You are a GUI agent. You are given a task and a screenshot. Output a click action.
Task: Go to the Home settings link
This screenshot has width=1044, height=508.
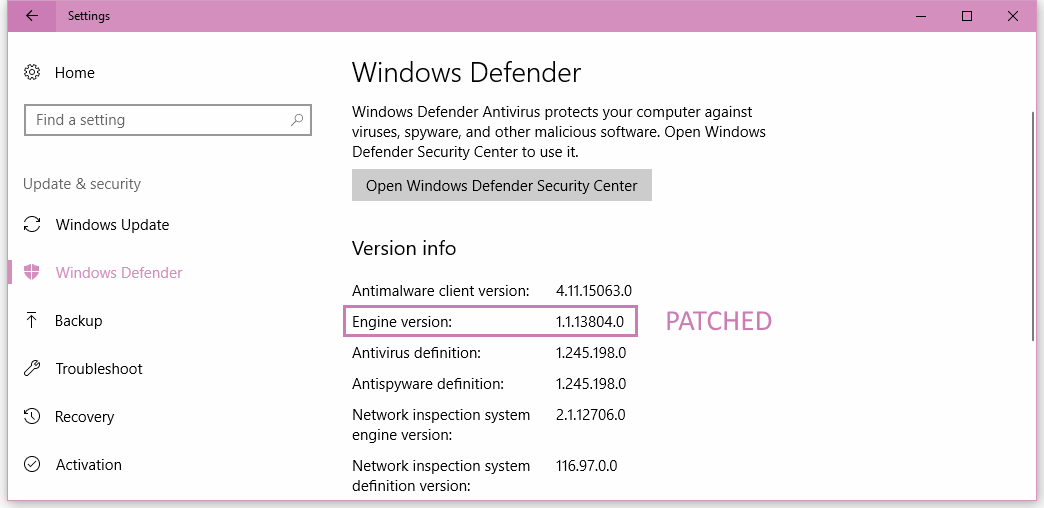click(75, 73)
